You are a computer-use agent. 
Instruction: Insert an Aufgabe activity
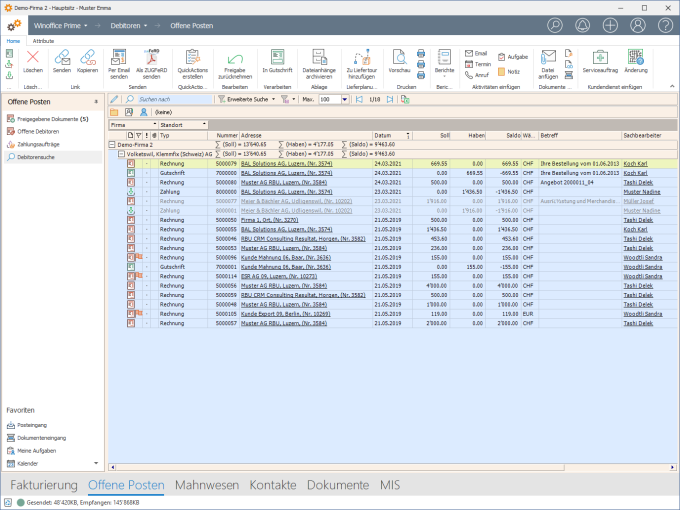tap(513, 57)
